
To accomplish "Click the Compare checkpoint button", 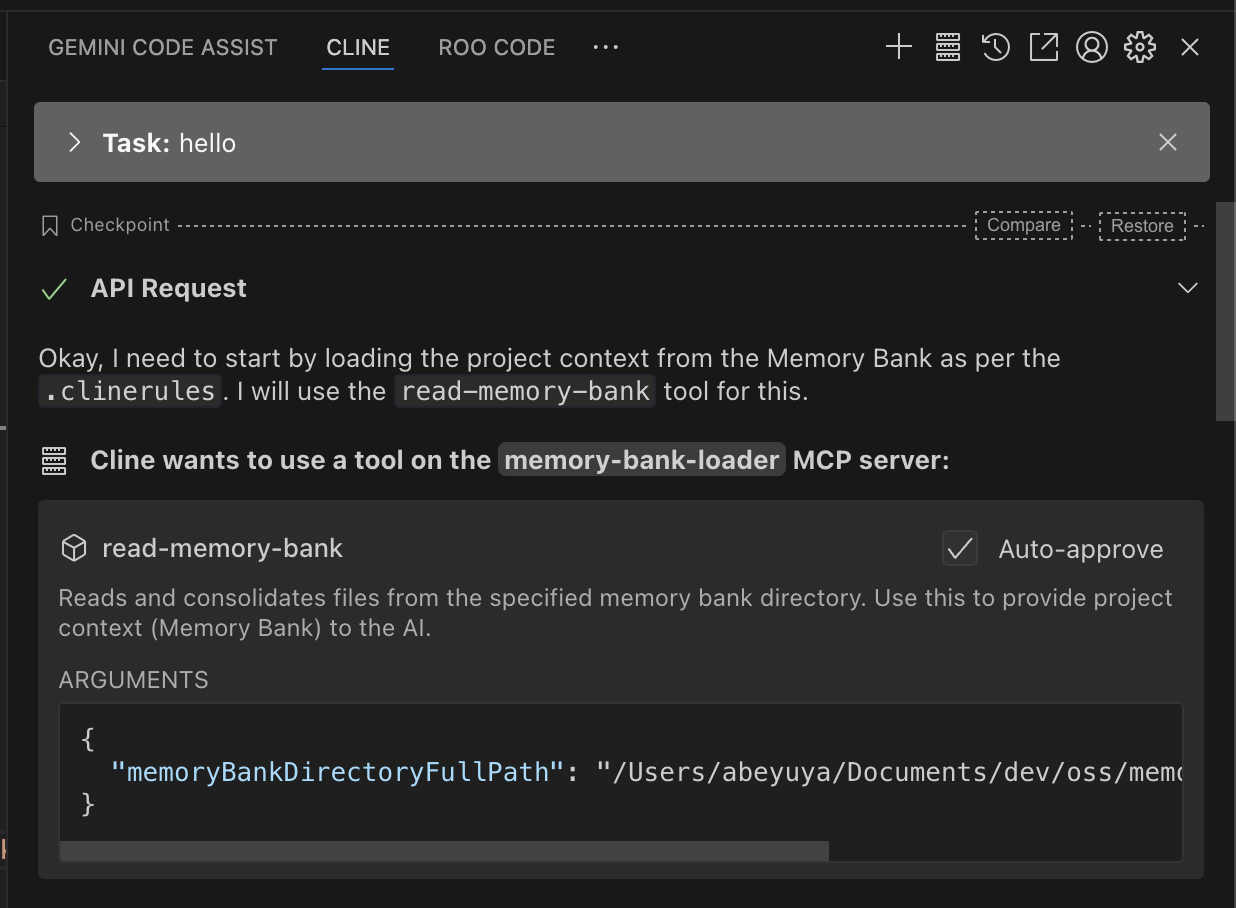I will pyautogui.click(x=1023, y=225).
